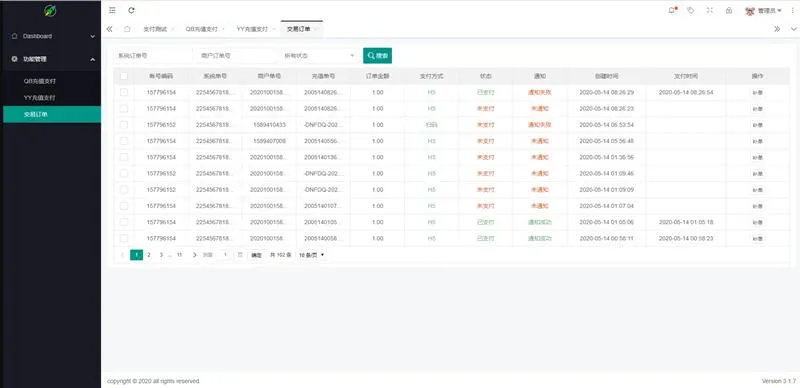The image size is (800, 388).
Task: Click payment time 2020-05-14 01:05:18
Action: 686,222
